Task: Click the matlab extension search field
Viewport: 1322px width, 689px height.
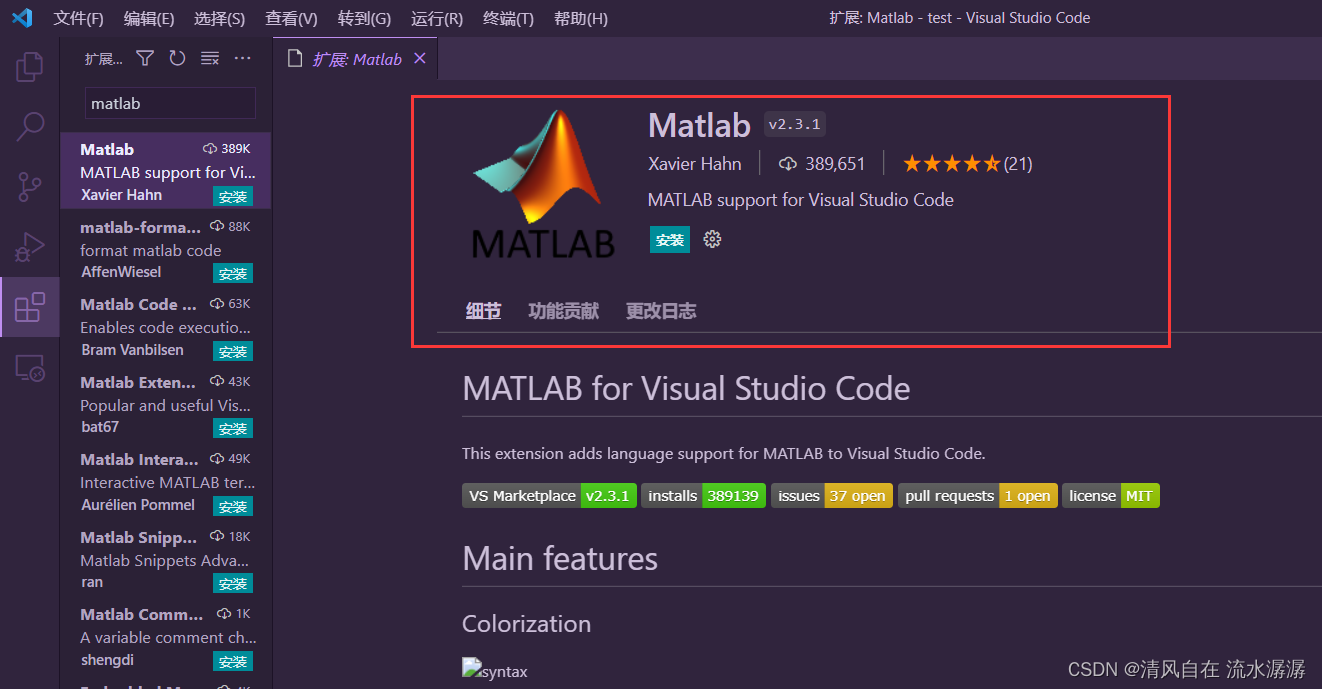Action: pos(170,103)
